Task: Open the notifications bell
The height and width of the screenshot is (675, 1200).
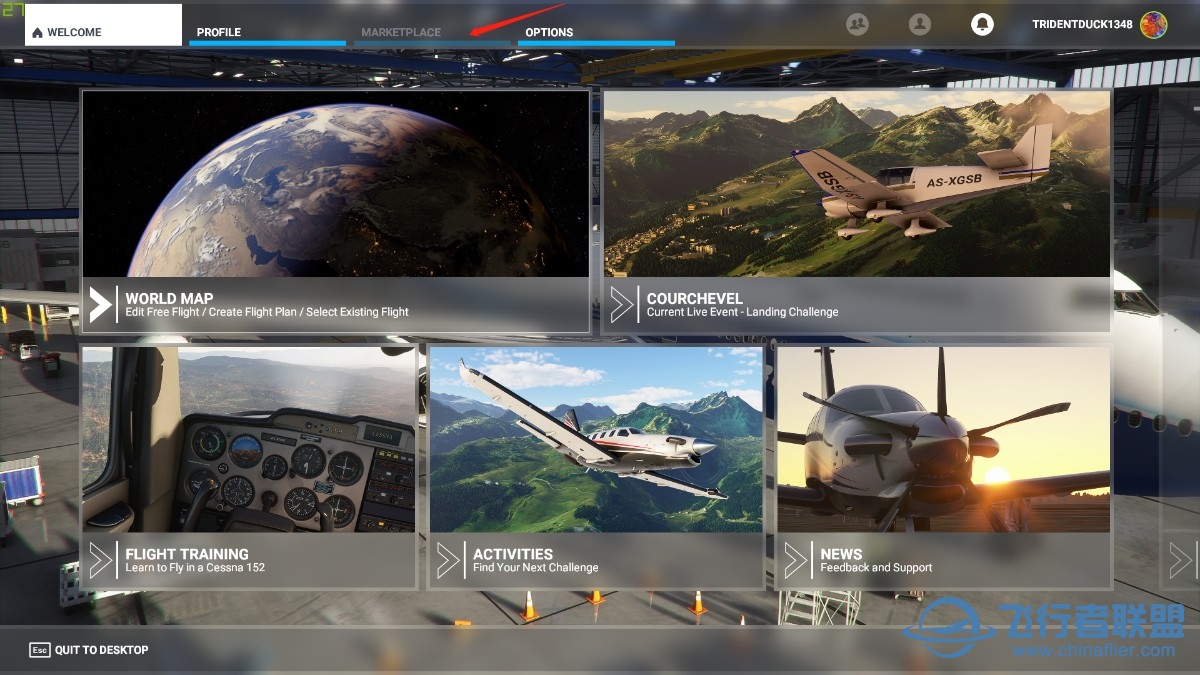Action: pyautogui.click(x=982, y=24)
